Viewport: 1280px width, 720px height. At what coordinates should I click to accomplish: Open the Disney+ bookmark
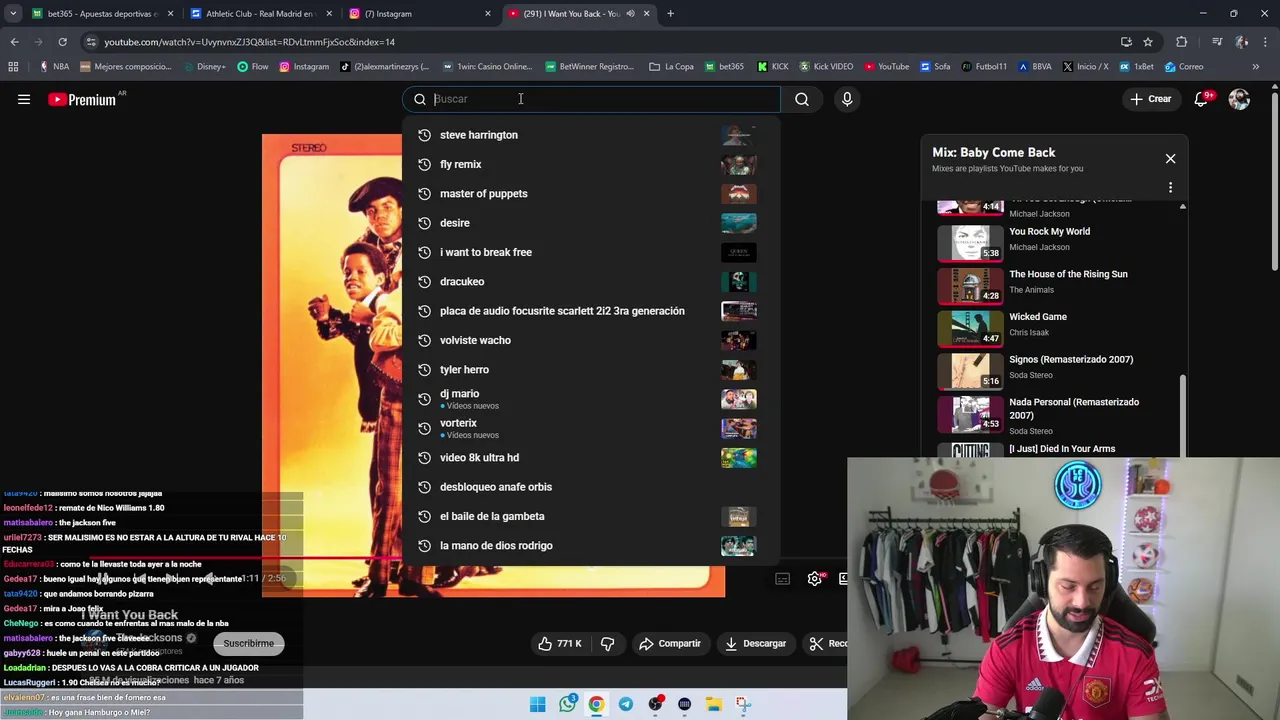click(x=203, y=67)
